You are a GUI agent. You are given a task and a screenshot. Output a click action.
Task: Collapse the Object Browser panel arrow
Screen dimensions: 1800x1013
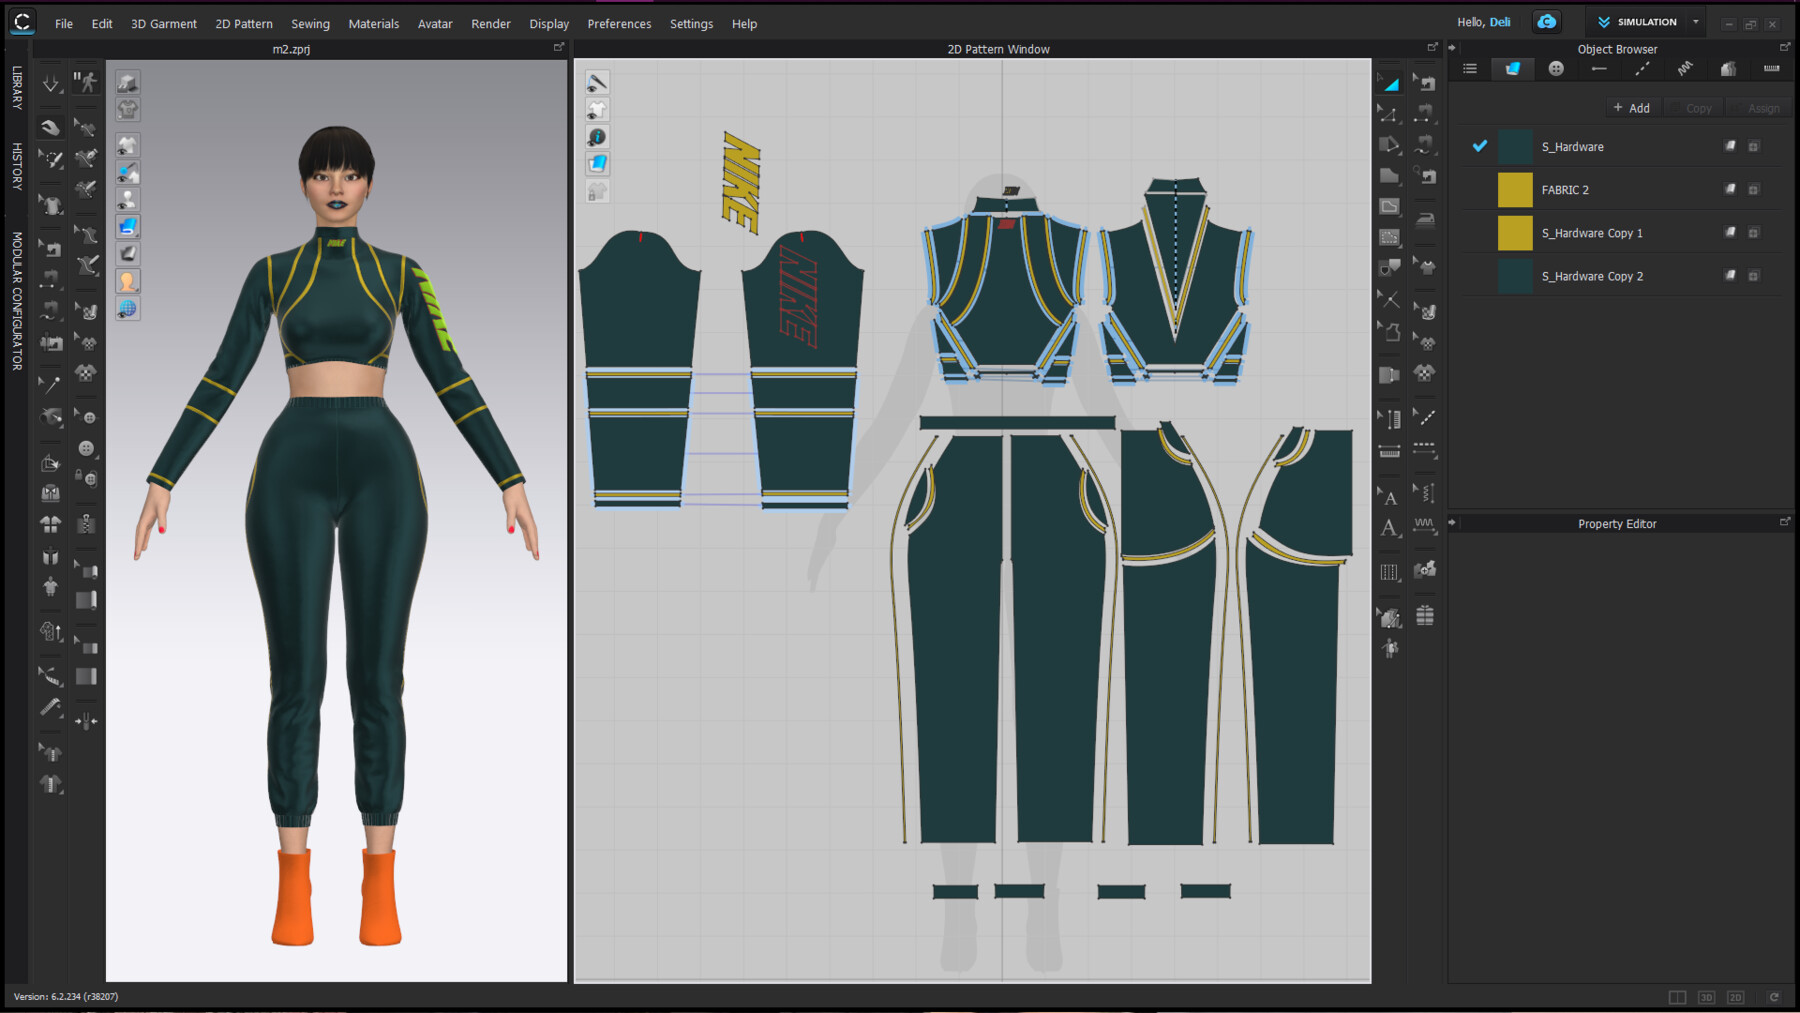1451,46
